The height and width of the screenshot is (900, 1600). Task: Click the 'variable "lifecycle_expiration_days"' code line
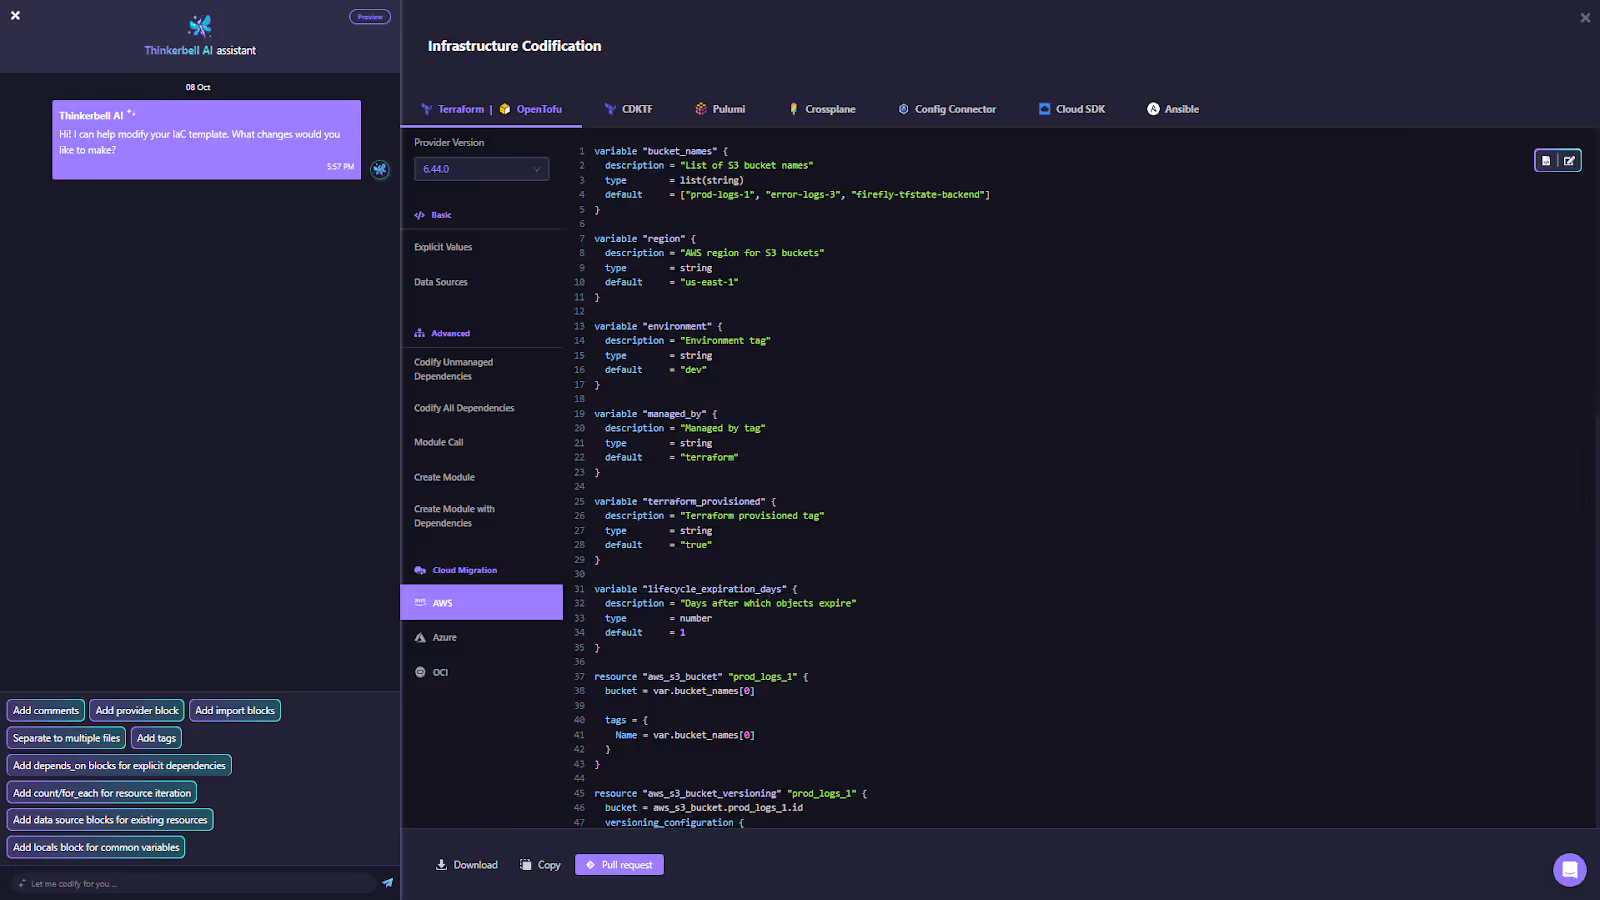696,589
